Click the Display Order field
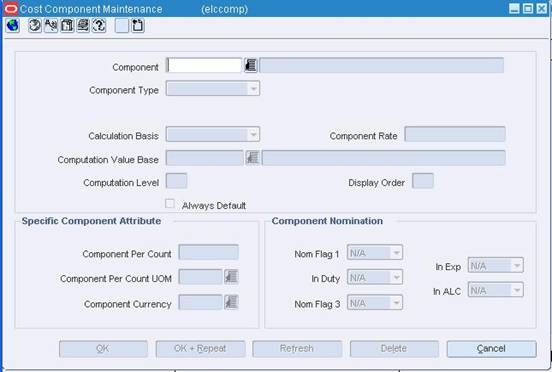 pyautogui.click(x=423, y=181)
